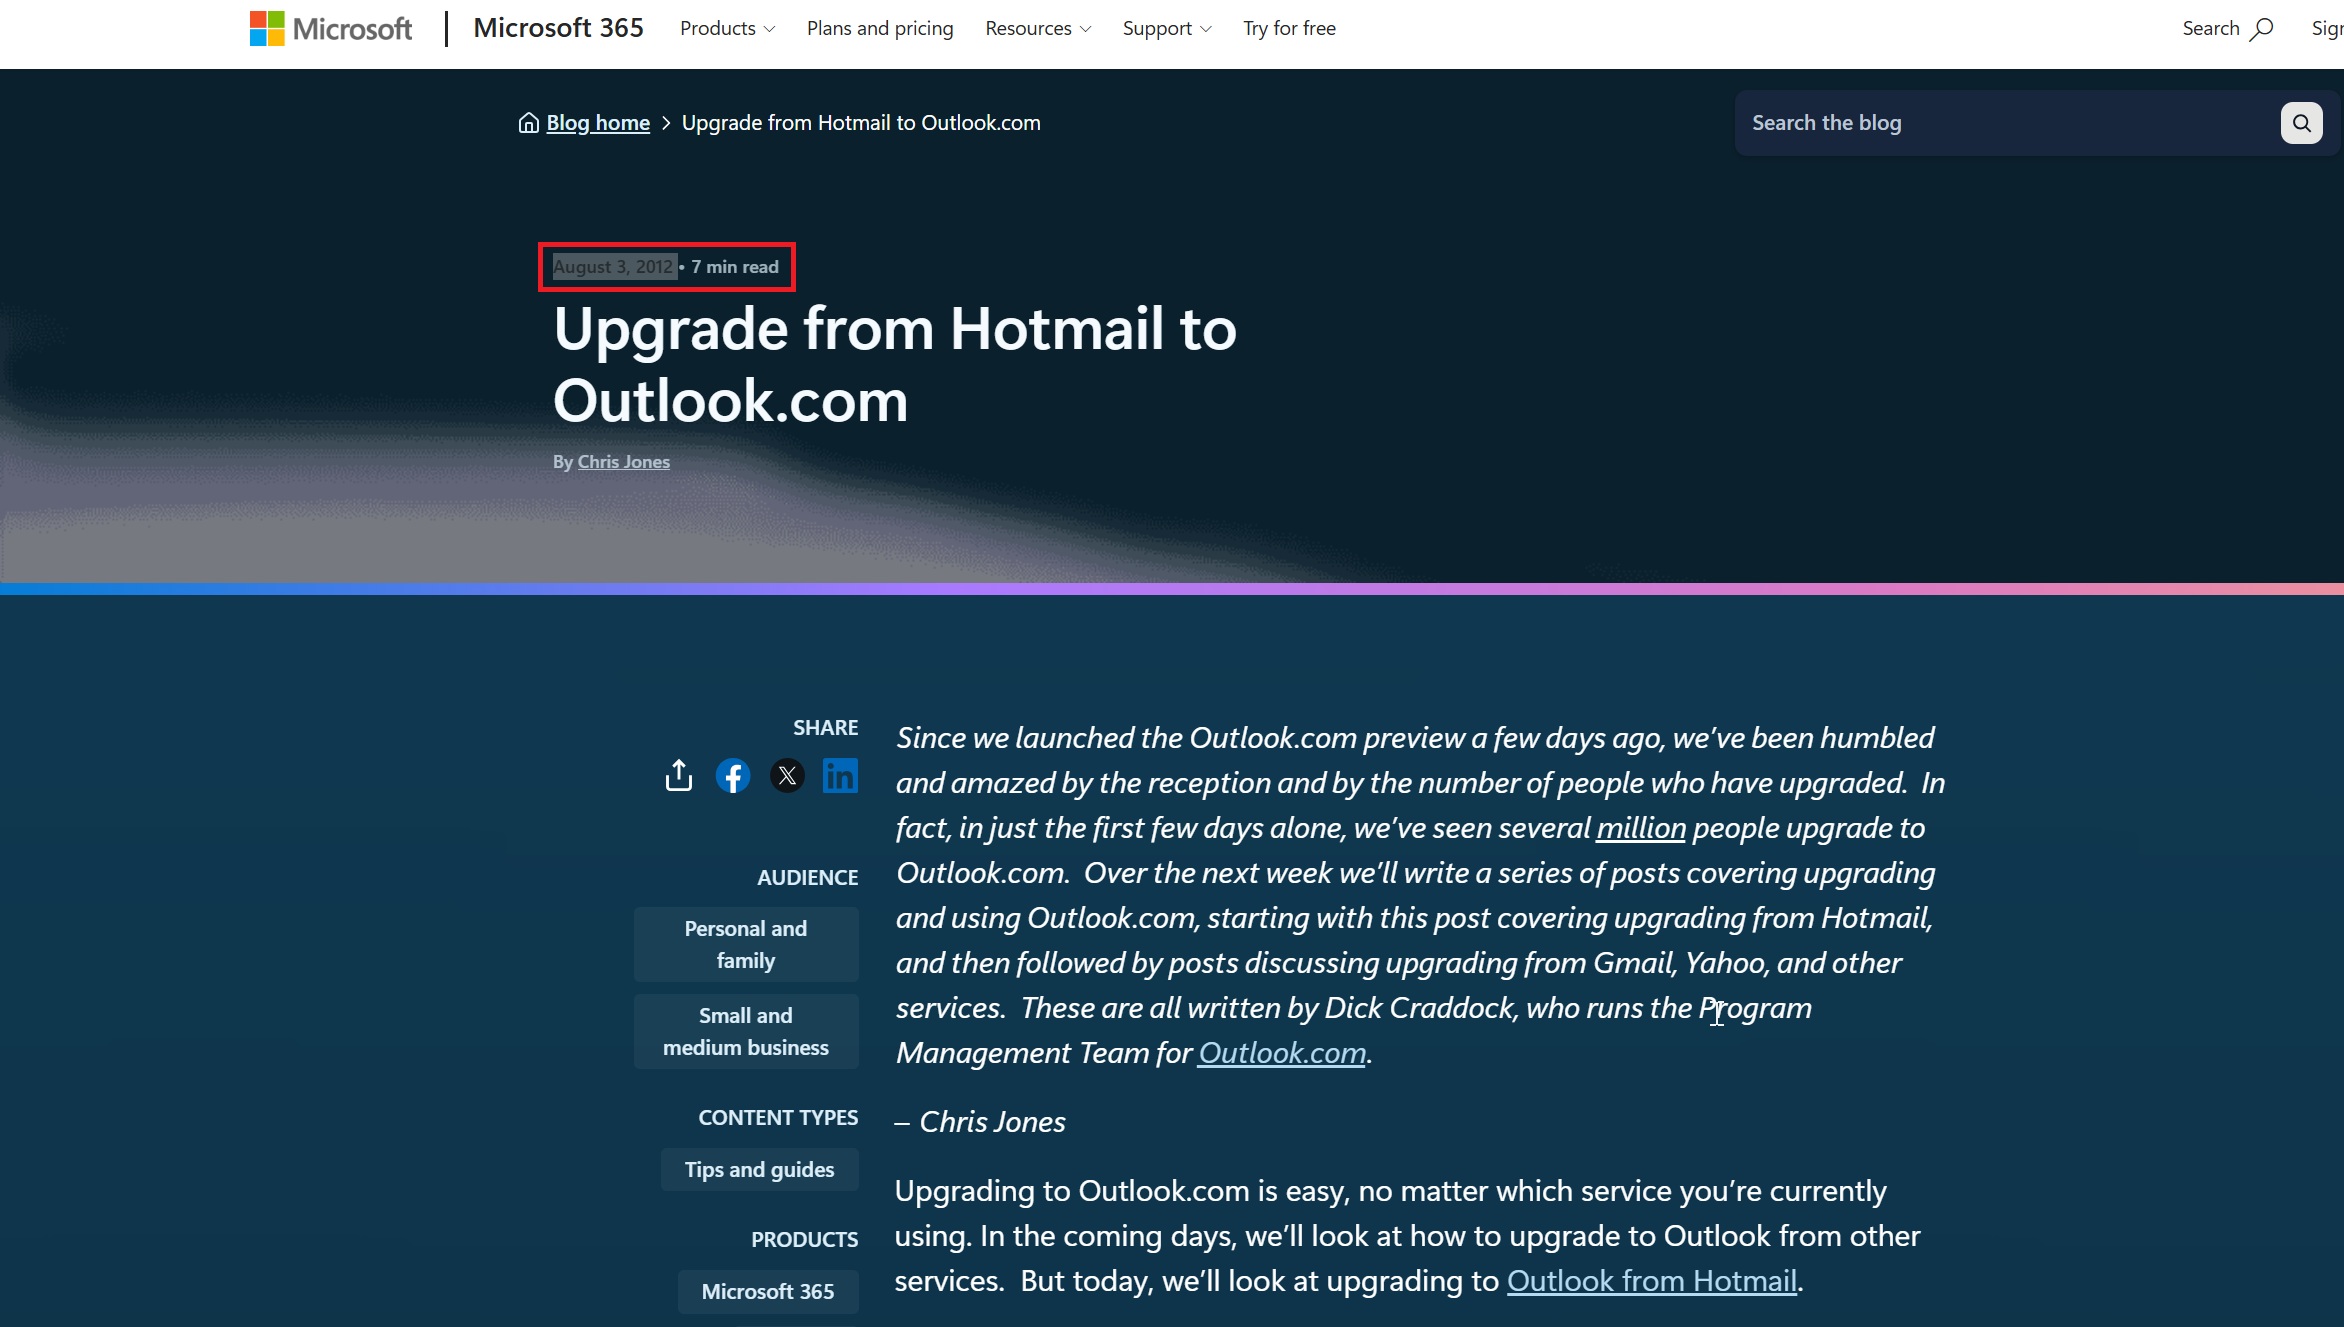Share article on Facebook
Image resolution: width=2344 pixels, height=1327 pixels.
pyautogui.click(x=733, y=776)
